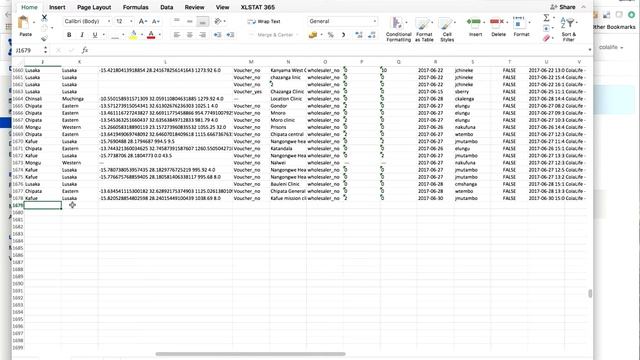Open the View tab

click(x=222, y=7)
